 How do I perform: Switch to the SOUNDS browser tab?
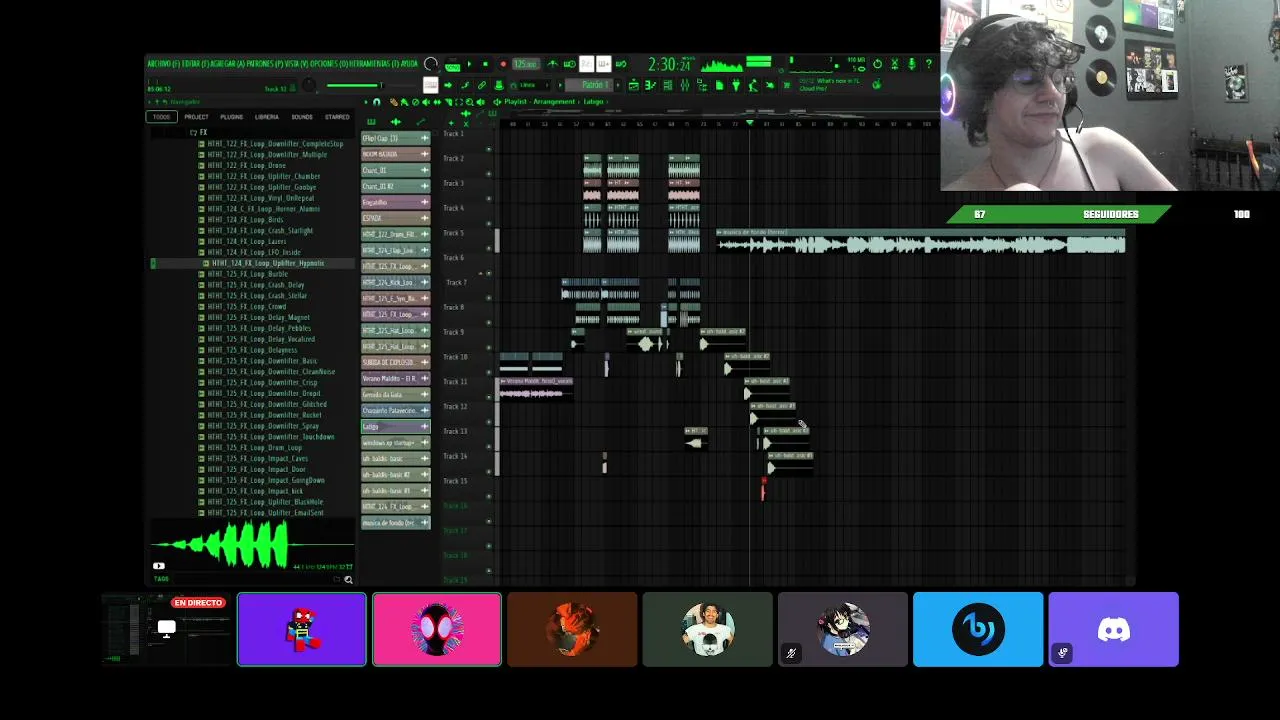click(302, 117)
